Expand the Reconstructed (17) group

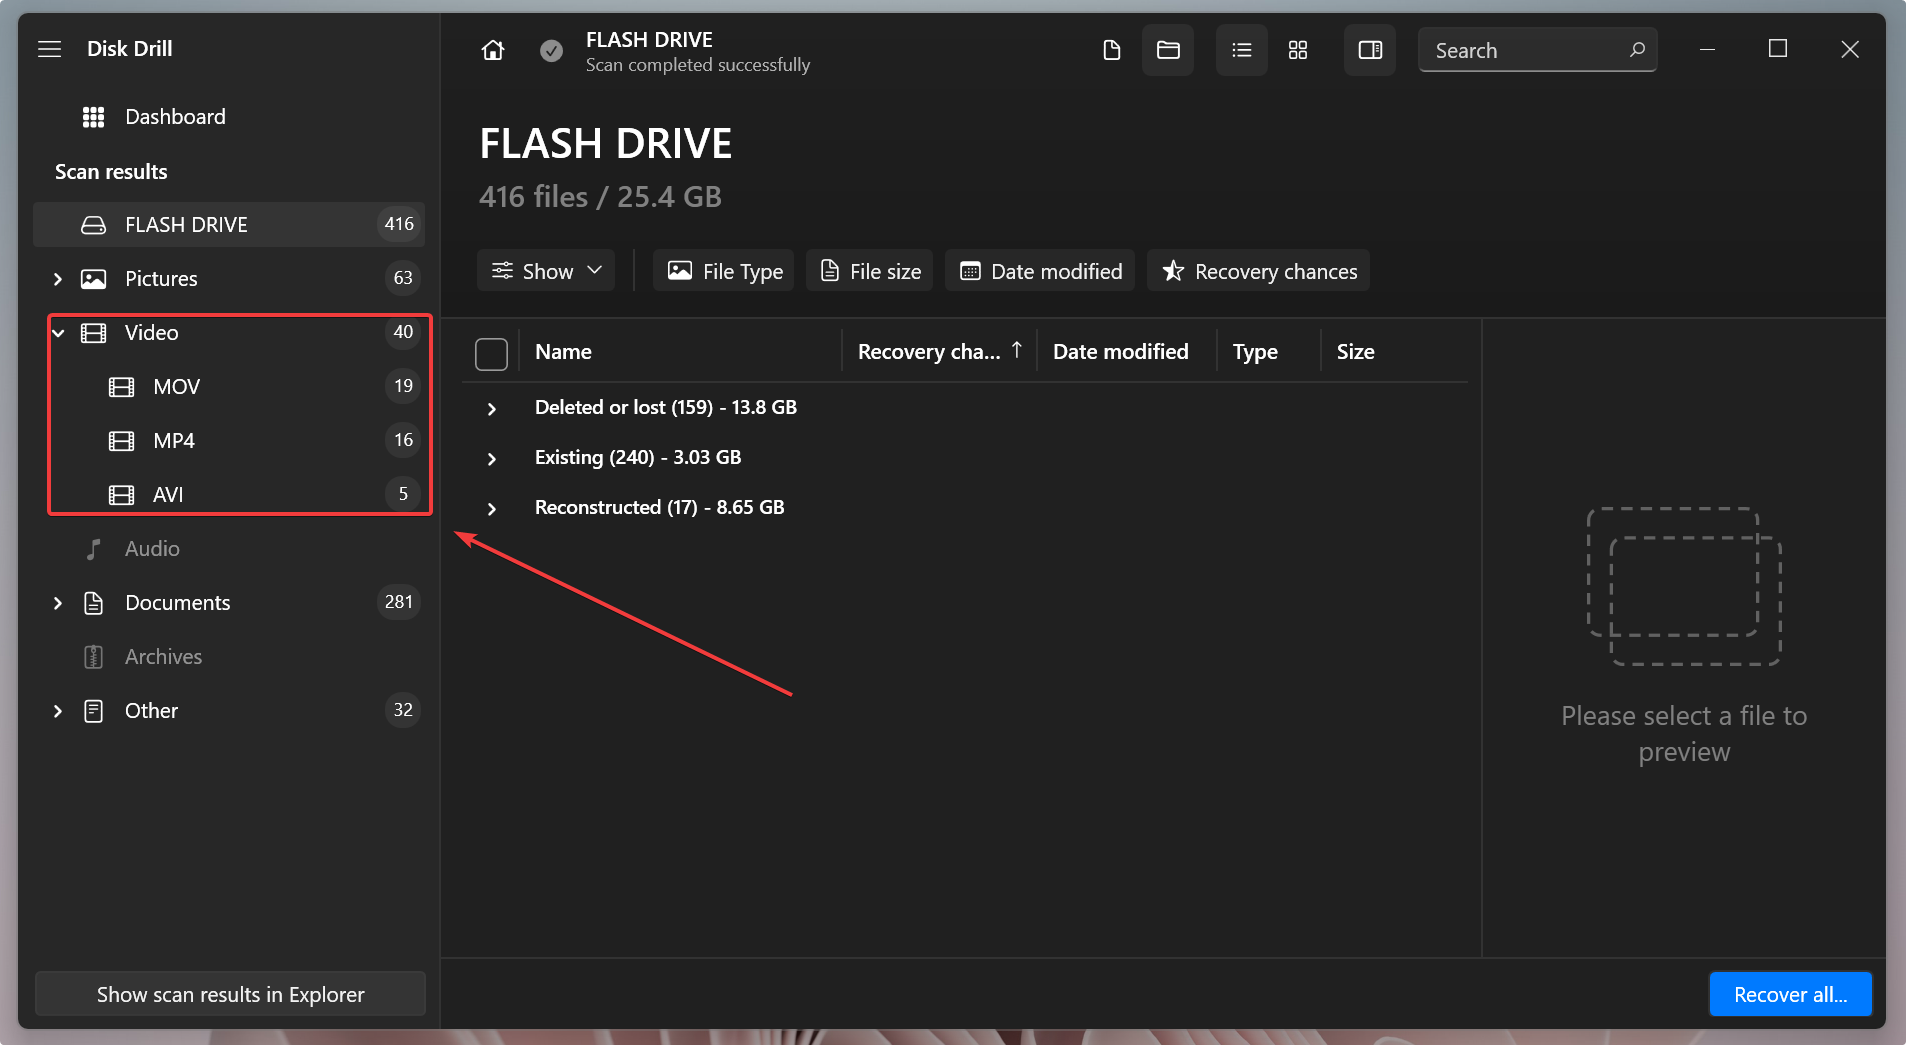[492, 509]
